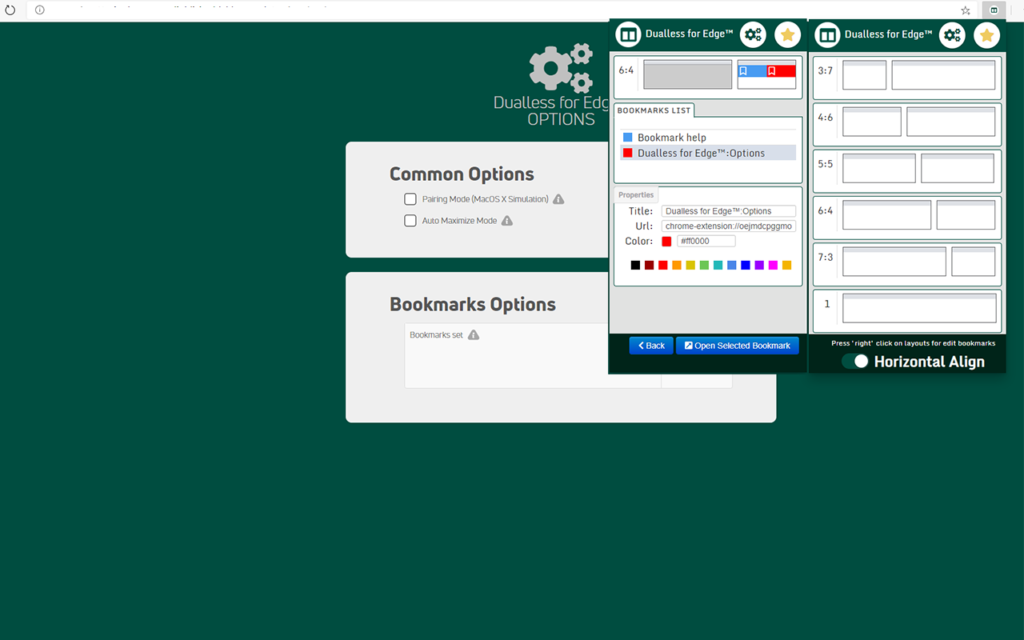The width and height of the screenshot is (1024, 640).
Task: Choose narrower pane of layouts panel 6:4 layout
Action: click(x=965, y=215)
